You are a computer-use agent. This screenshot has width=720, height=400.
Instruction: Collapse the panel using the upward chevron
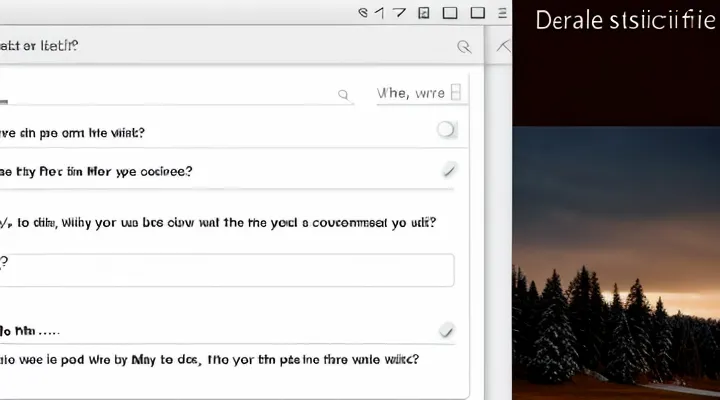click(505, 46)
